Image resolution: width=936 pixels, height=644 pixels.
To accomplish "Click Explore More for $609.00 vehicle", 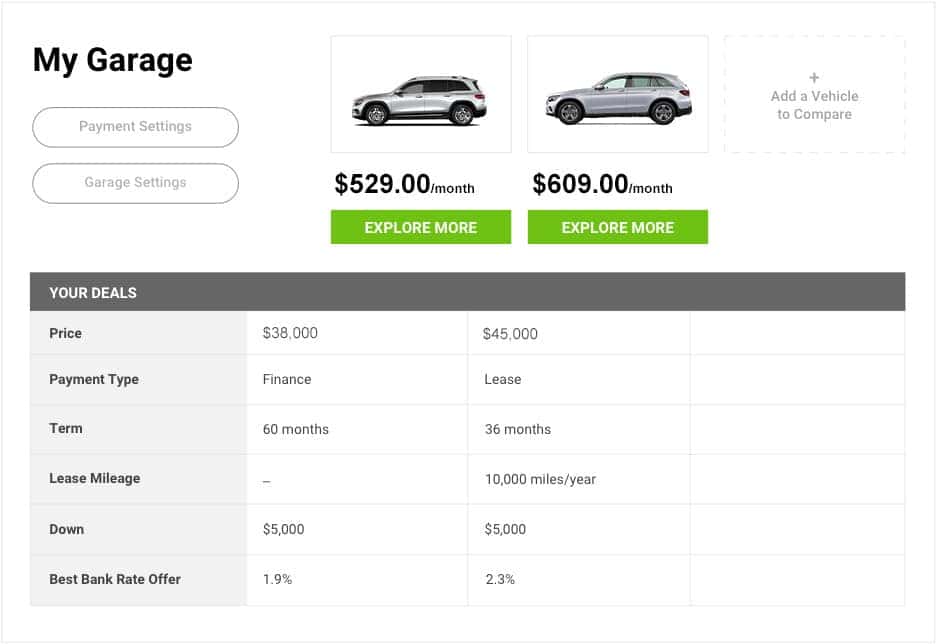I will click(618, 227).
